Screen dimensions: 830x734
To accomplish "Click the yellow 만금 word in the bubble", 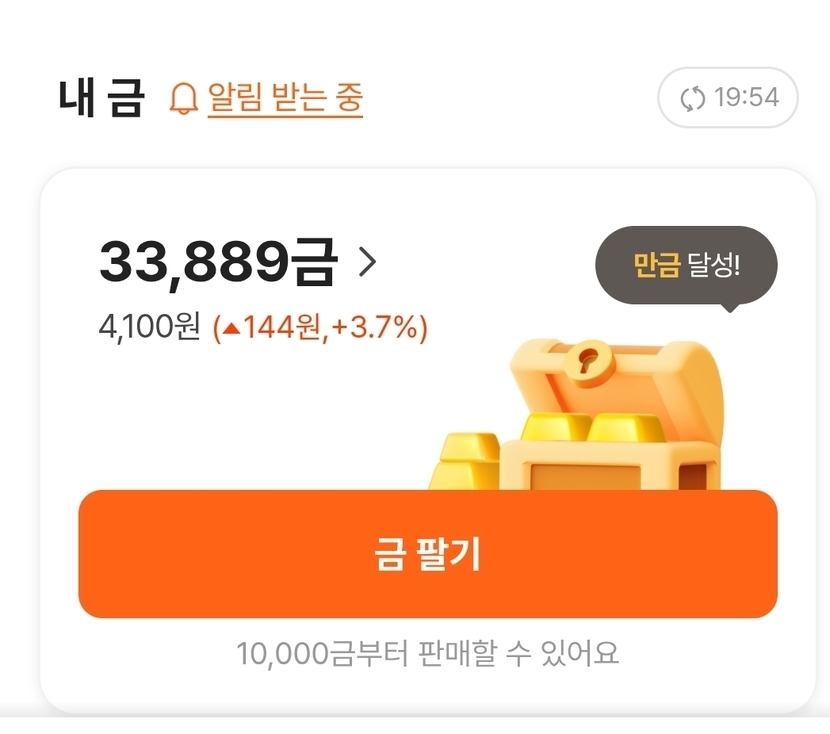I will (657, 265).
